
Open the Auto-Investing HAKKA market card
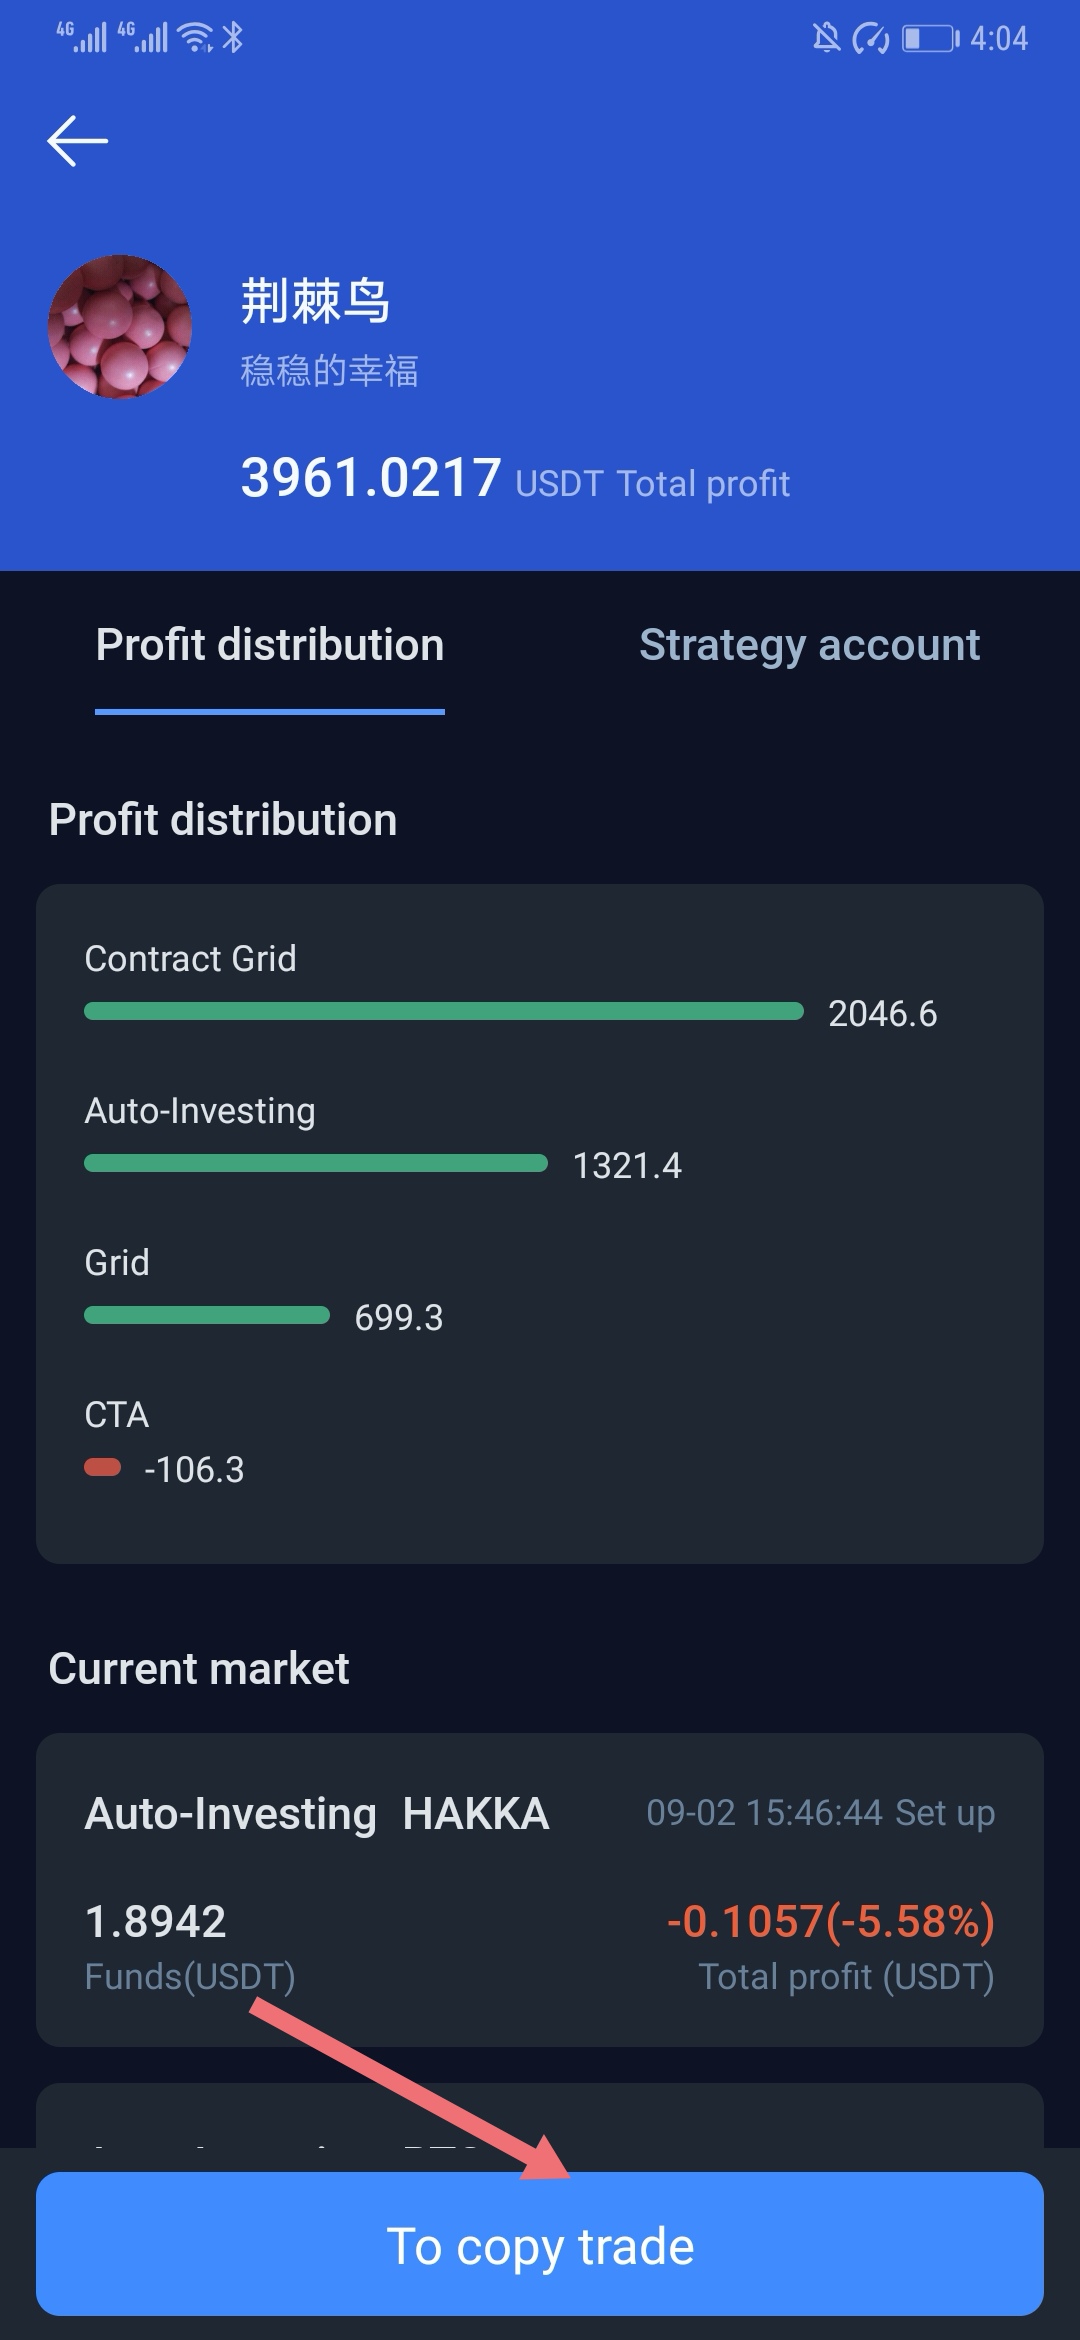(x=540, y=1888)
